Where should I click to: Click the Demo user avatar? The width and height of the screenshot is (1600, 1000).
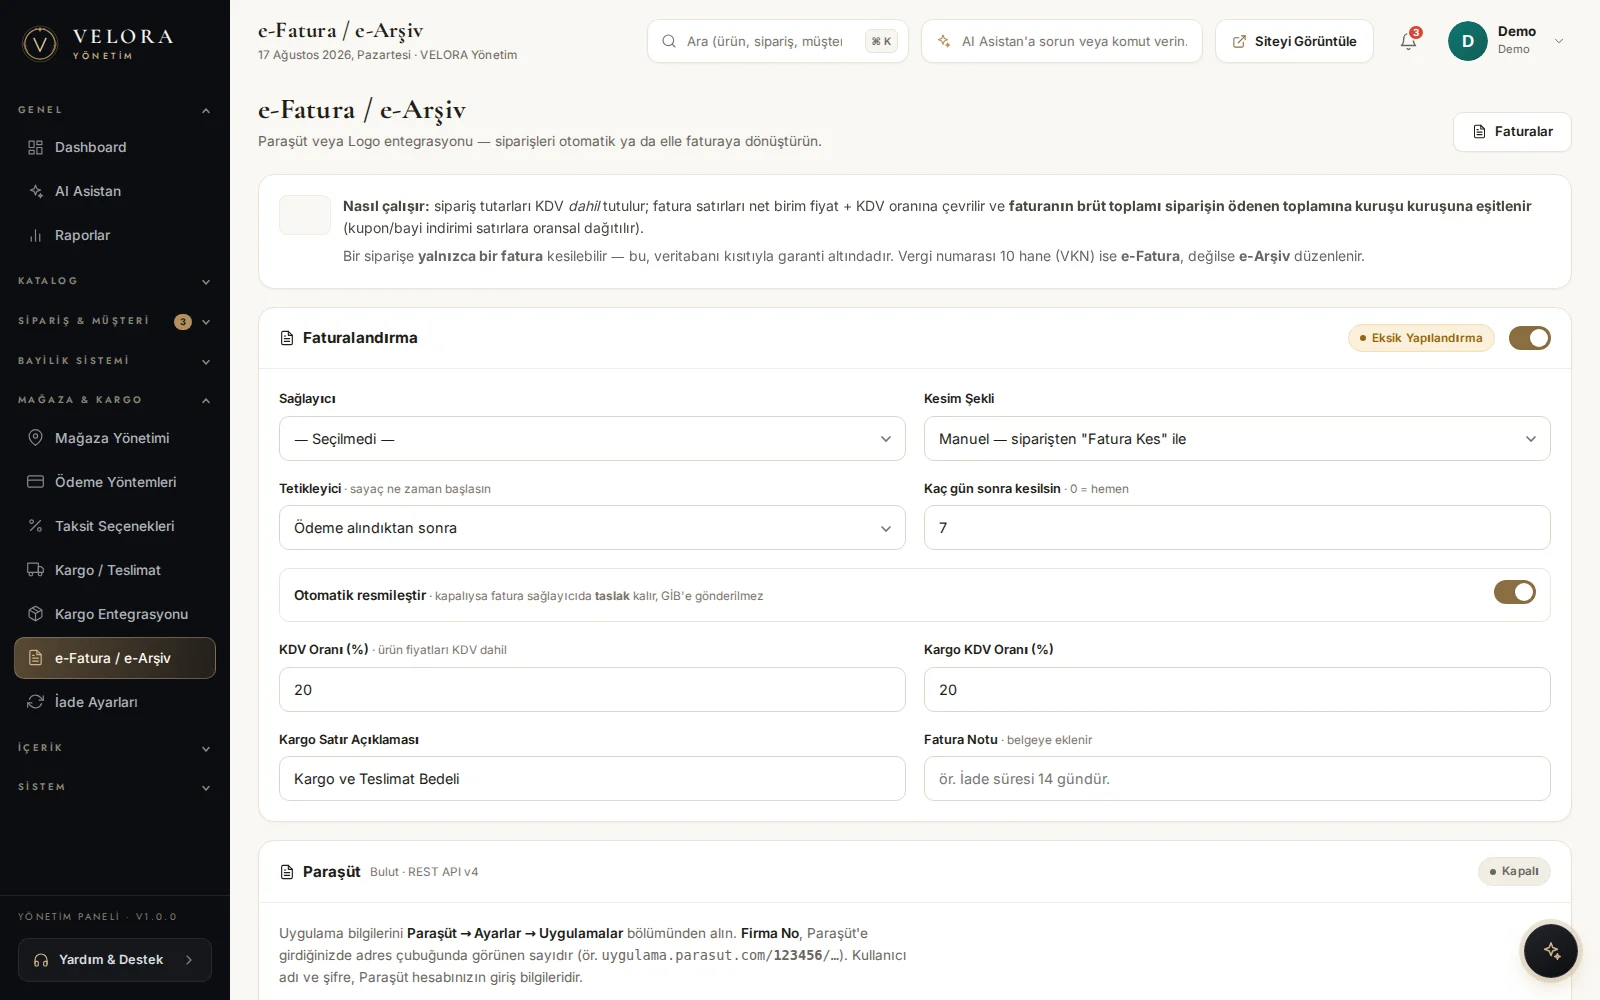1468,41
